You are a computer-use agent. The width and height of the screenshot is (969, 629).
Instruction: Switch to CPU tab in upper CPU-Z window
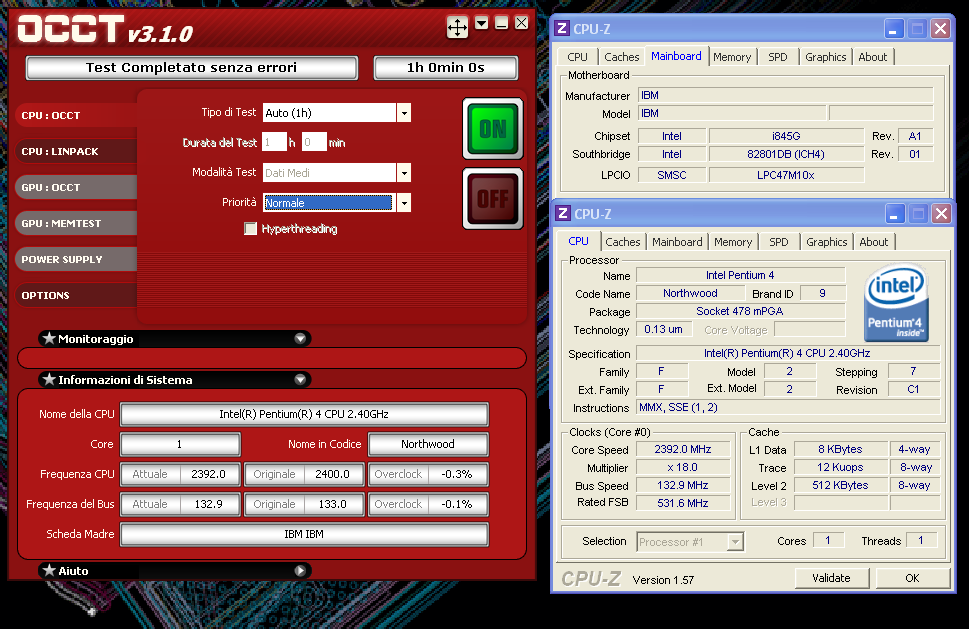click(x=577, y=57)
